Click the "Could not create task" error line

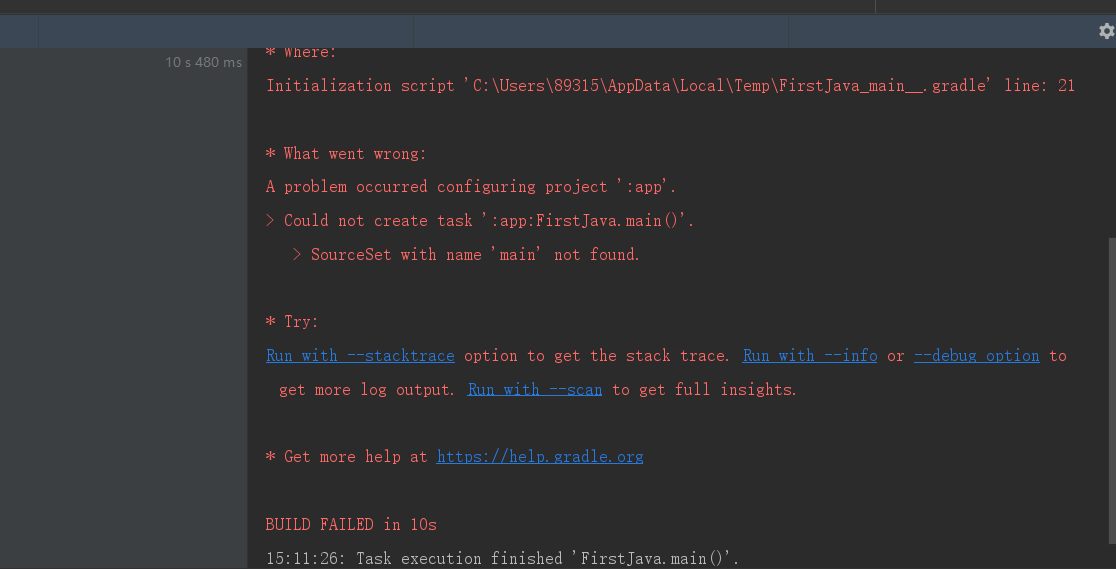(x=480, y=221)
